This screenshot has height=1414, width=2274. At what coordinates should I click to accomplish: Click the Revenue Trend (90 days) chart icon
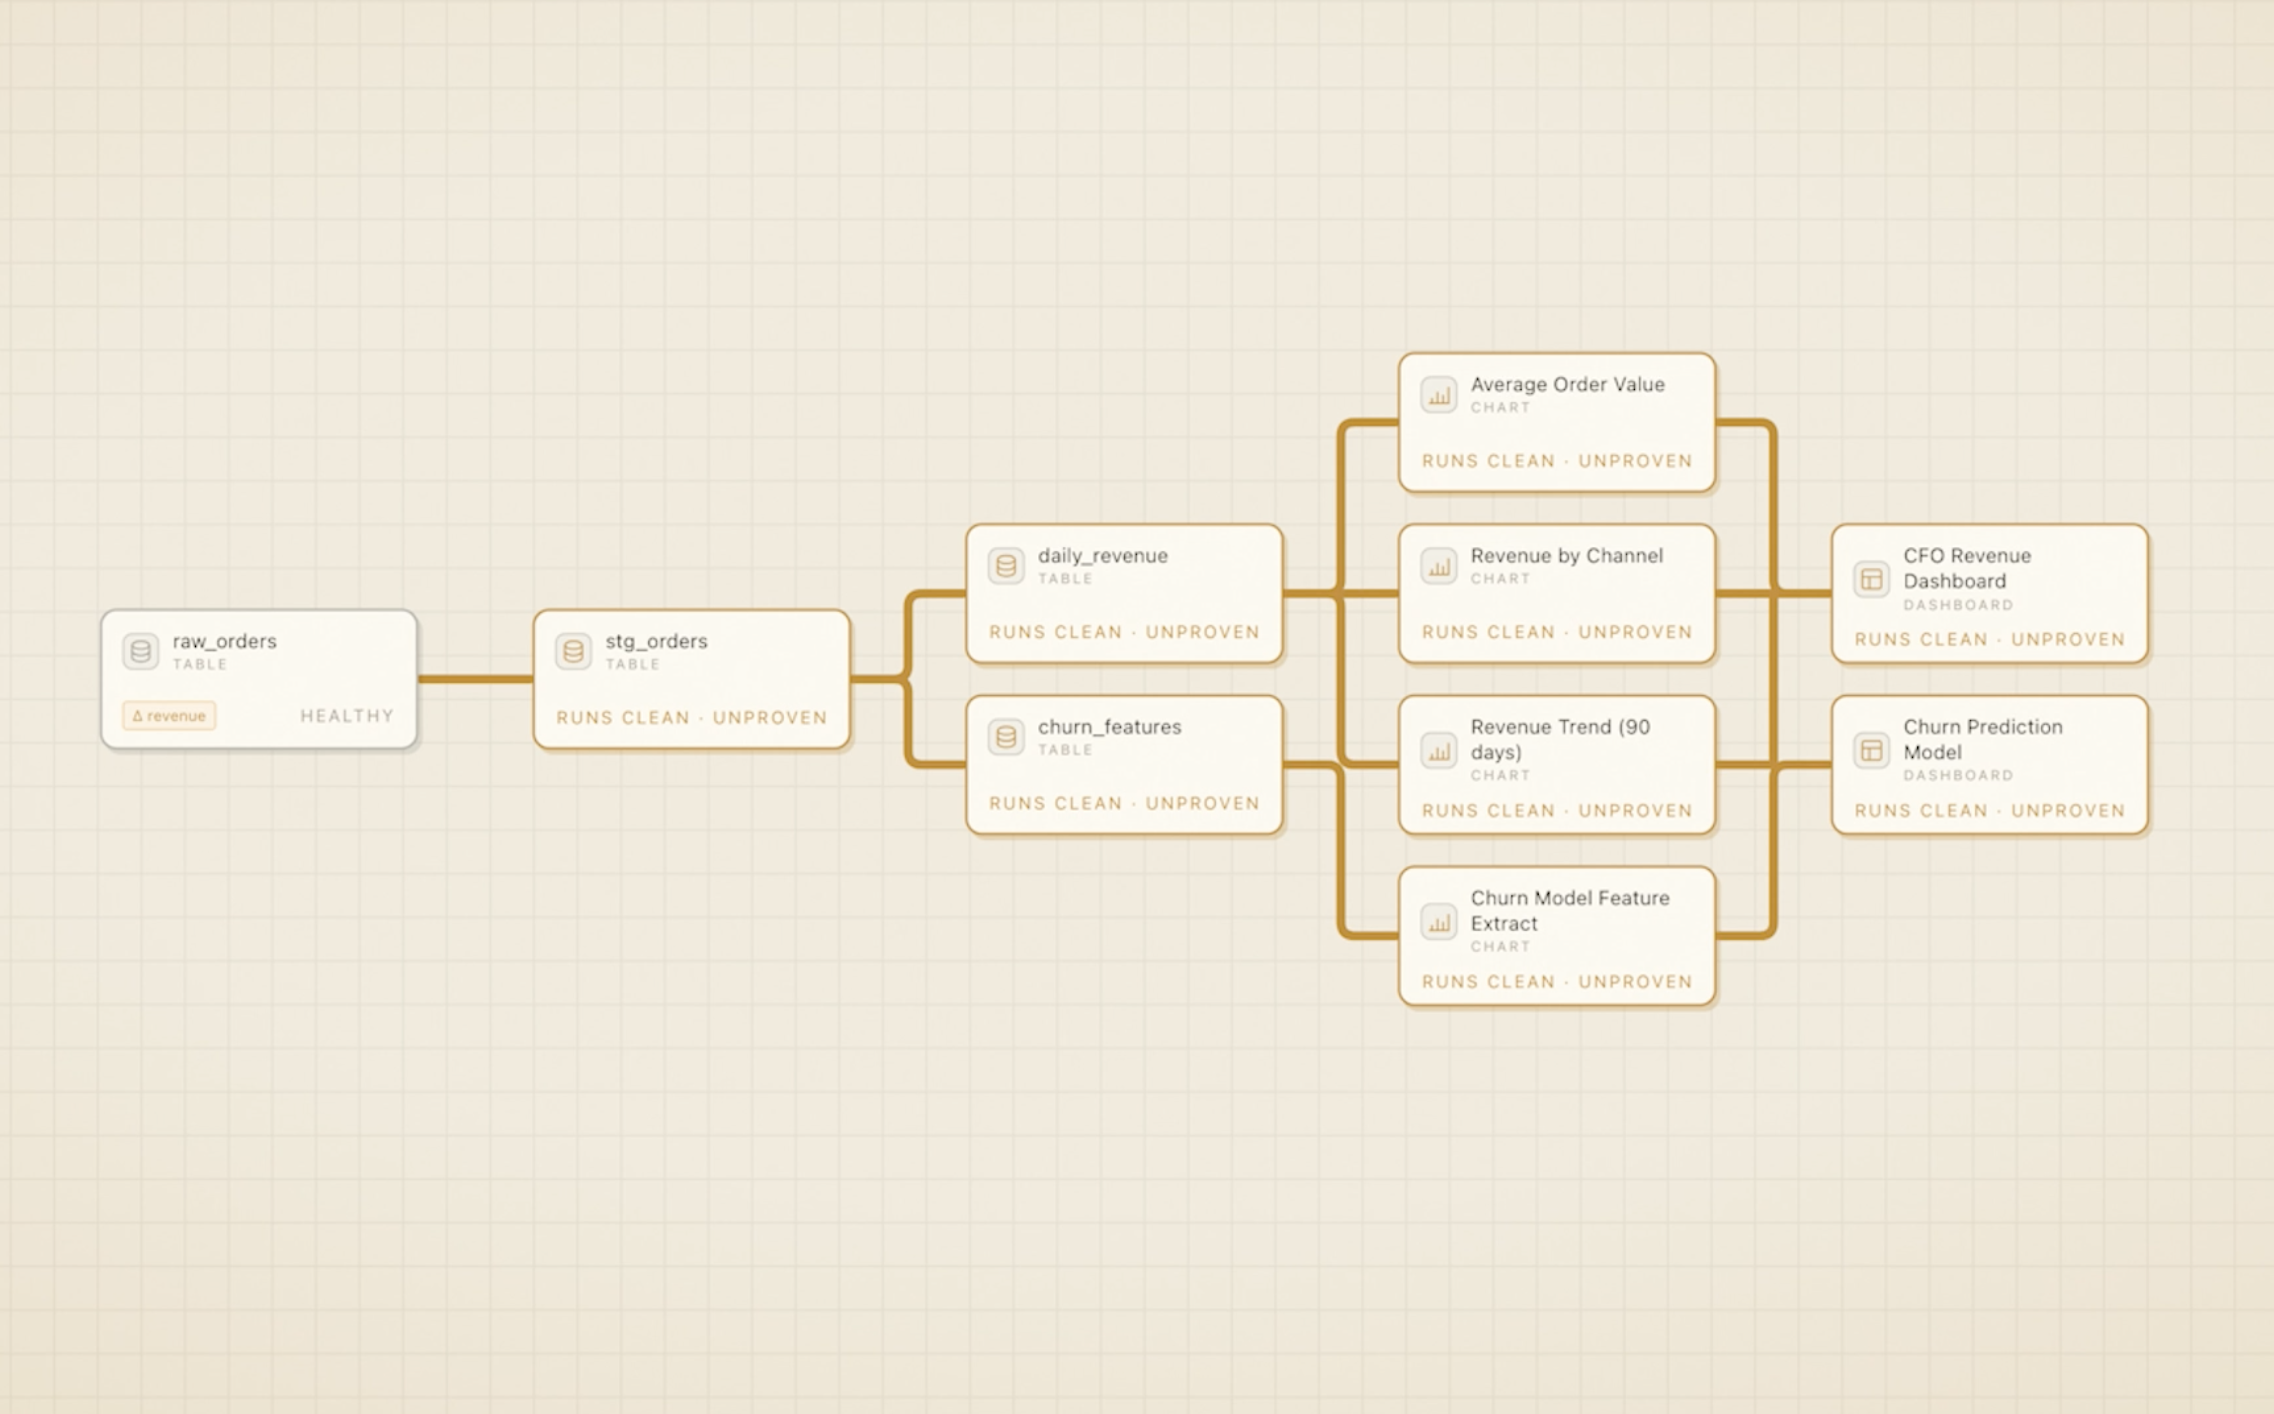pyautogui.click(x=1439, y=750)
